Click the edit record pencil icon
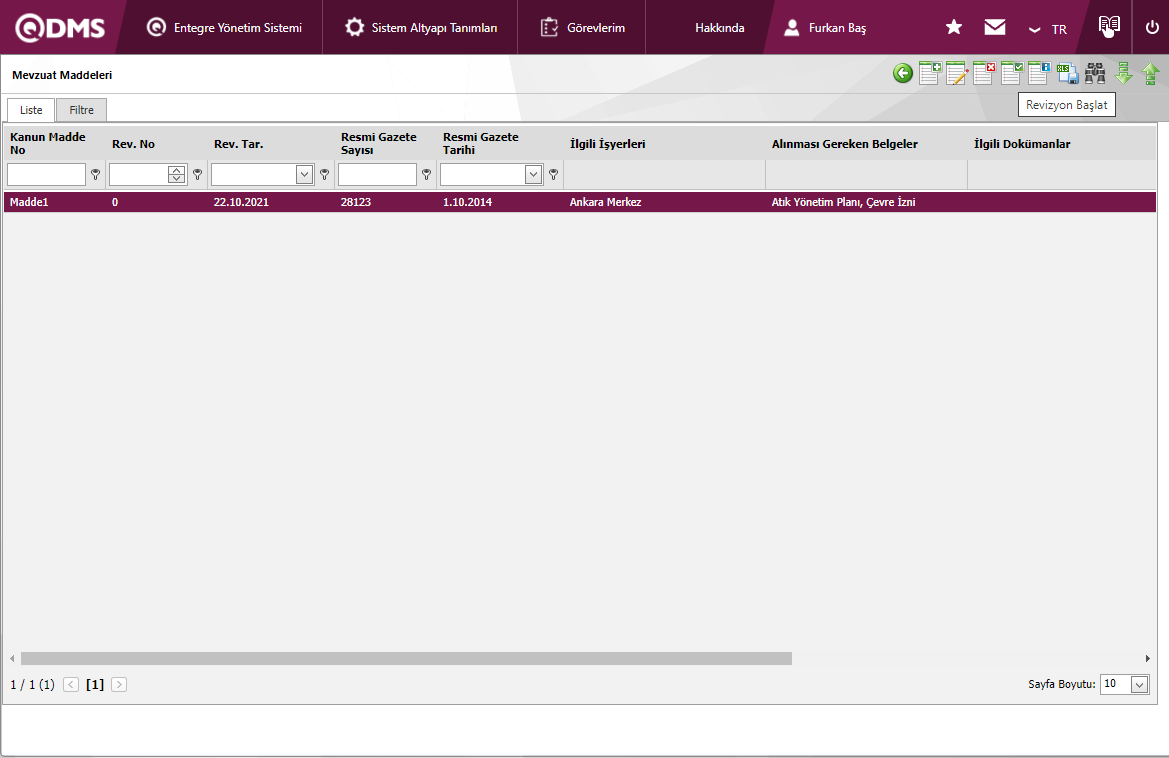This screenshot has height=758, width=1169. click(957, 73)
